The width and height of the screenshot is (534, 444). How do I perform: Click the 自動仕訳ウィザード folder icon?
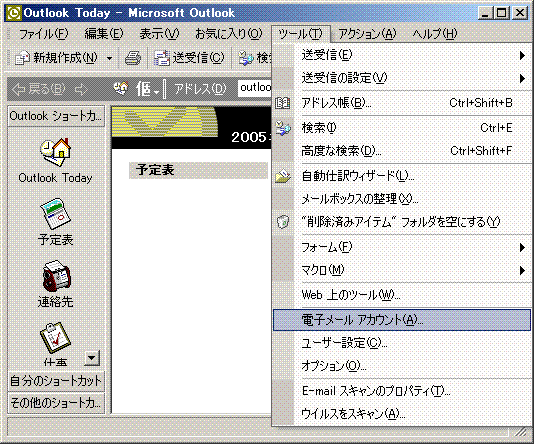point(283,176)
